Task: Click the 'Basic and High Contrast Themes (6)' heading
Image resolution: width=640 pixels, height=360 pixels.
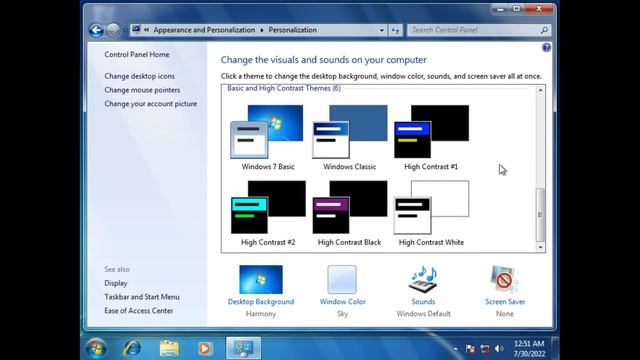Action: pos(284,88)
